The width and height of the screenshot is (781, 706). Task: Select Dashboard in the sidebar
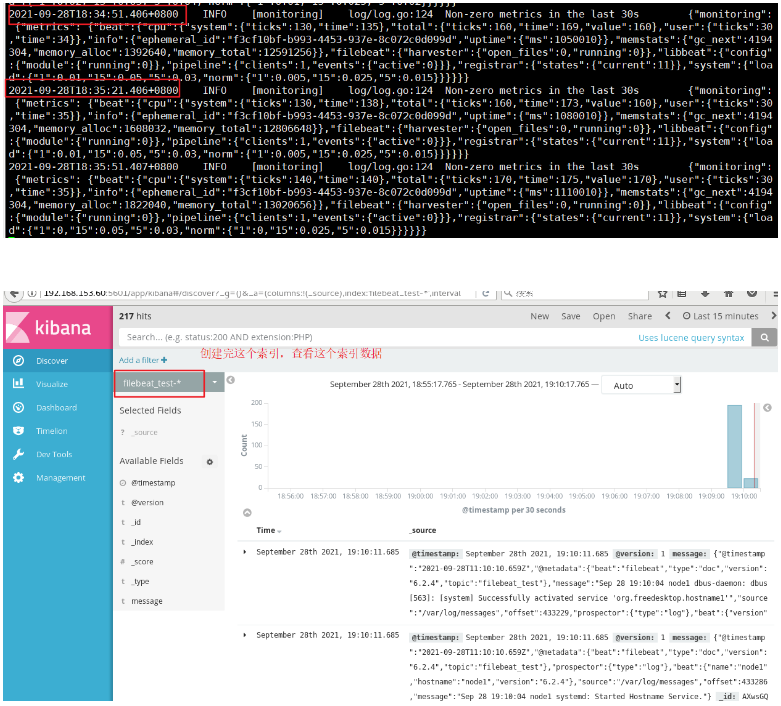pyautogui.click(x=56, y=408)
